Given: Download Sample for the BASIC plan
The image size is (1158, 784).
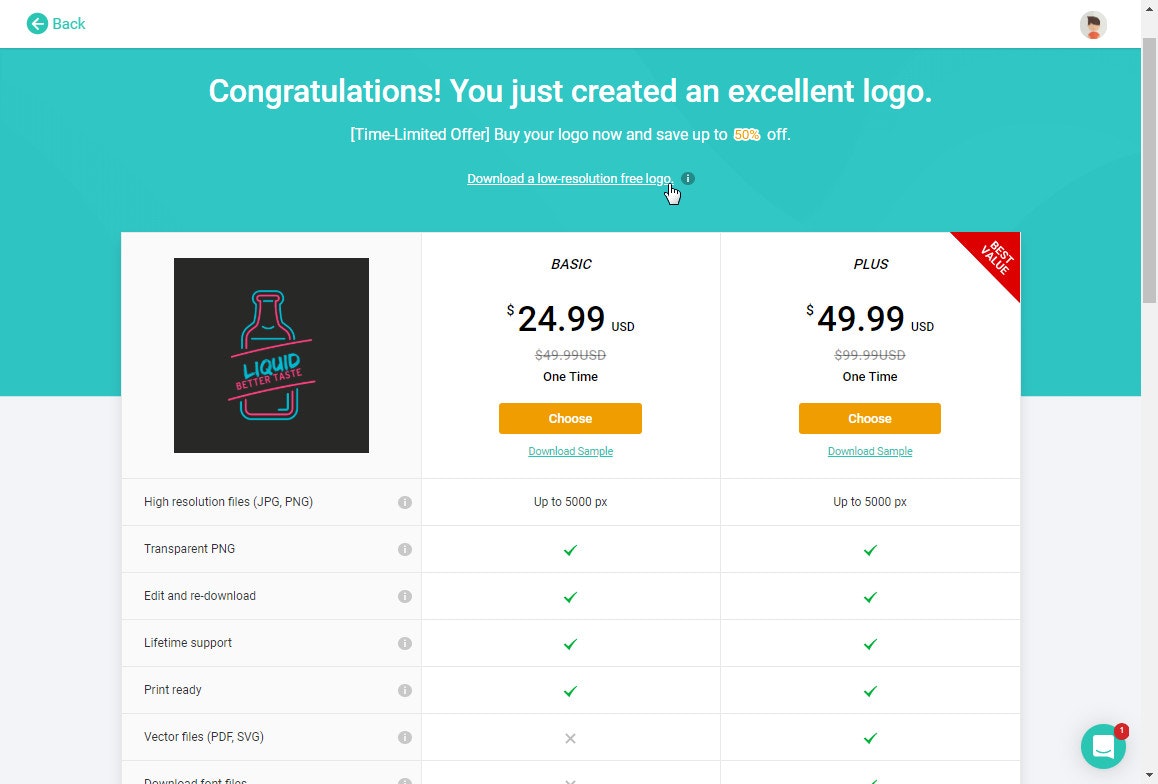Looking at the screenshot, I should point(570,451).
